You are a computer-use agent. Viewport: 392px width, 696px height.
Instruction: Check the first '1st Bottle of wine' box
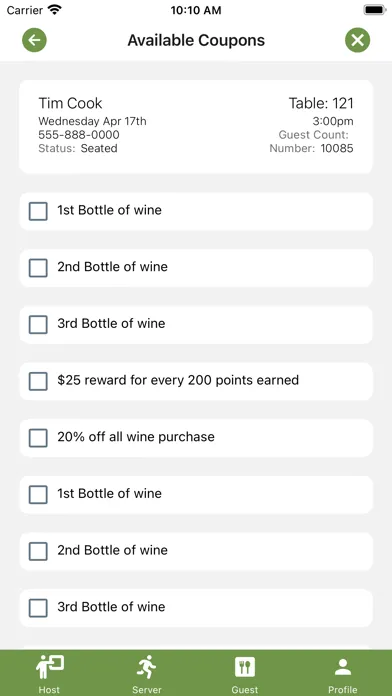[x=38, y=211]
